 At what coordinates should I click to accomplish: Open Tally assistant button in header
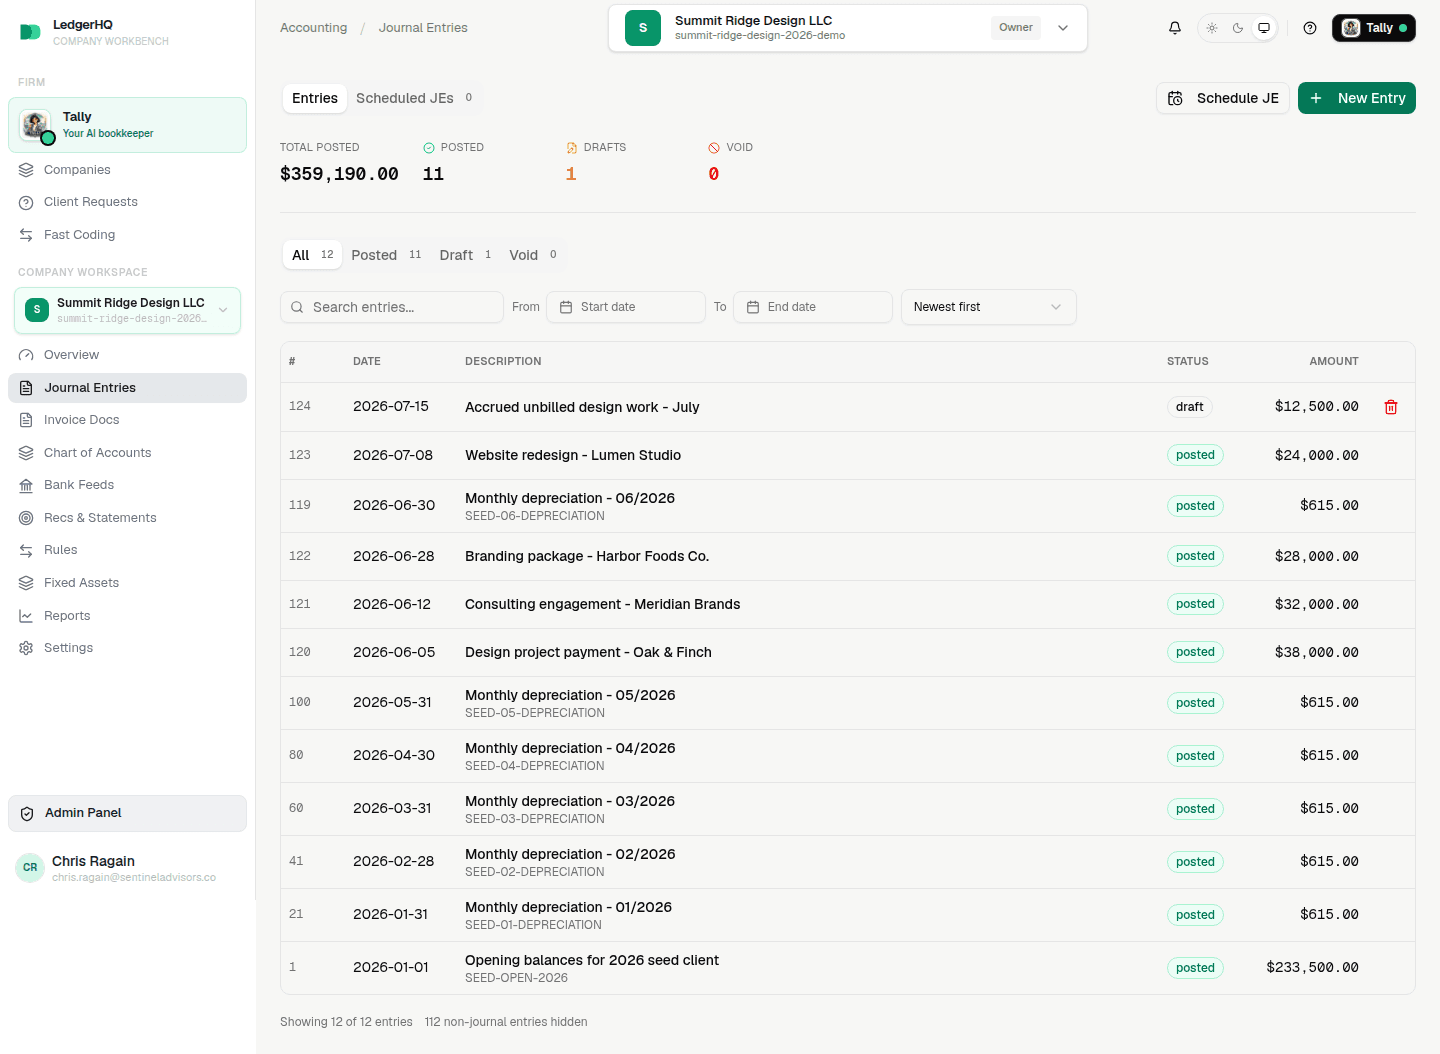[x=1373, y=28]
